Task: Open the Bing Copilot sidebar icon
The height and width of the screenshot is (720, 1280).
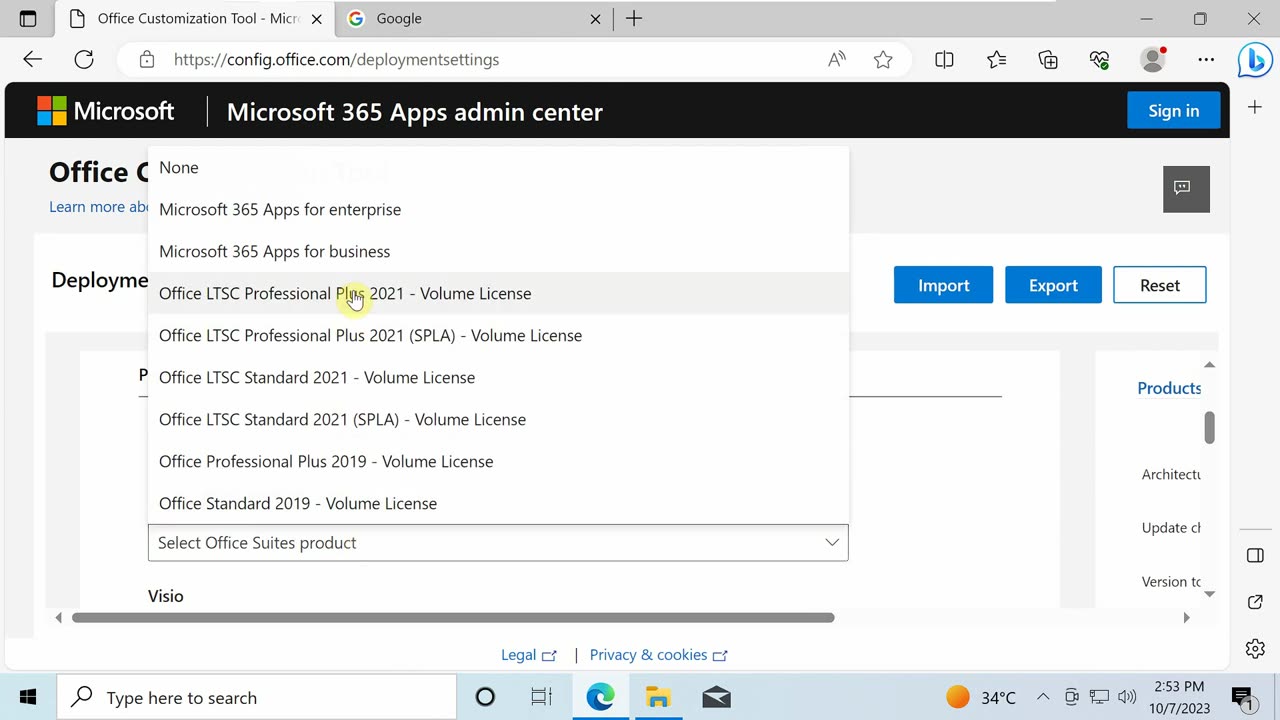Action: 1254,60
